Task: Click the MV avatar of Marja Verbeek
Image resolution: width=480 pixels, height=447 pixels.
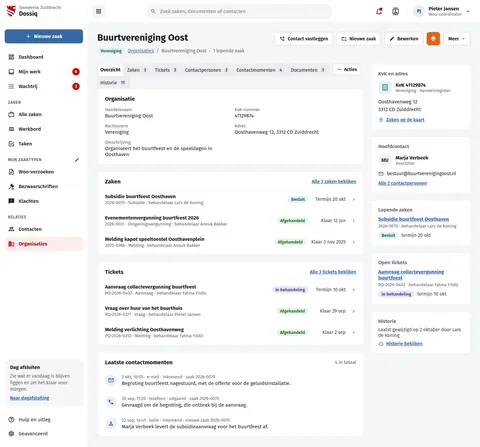Action: click(x=385, y=160)
